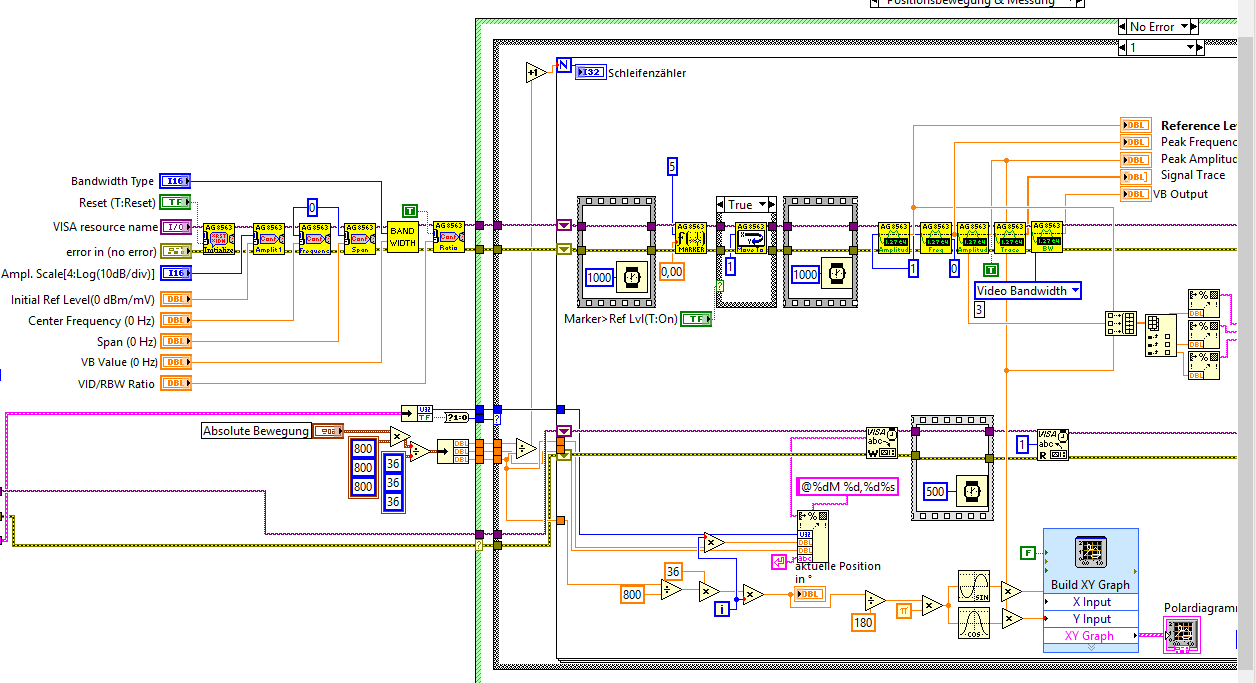Viewport: 1256px width, 683px height.
Task: Click the Build XY Graph express VI icon
Action: 1090,553
